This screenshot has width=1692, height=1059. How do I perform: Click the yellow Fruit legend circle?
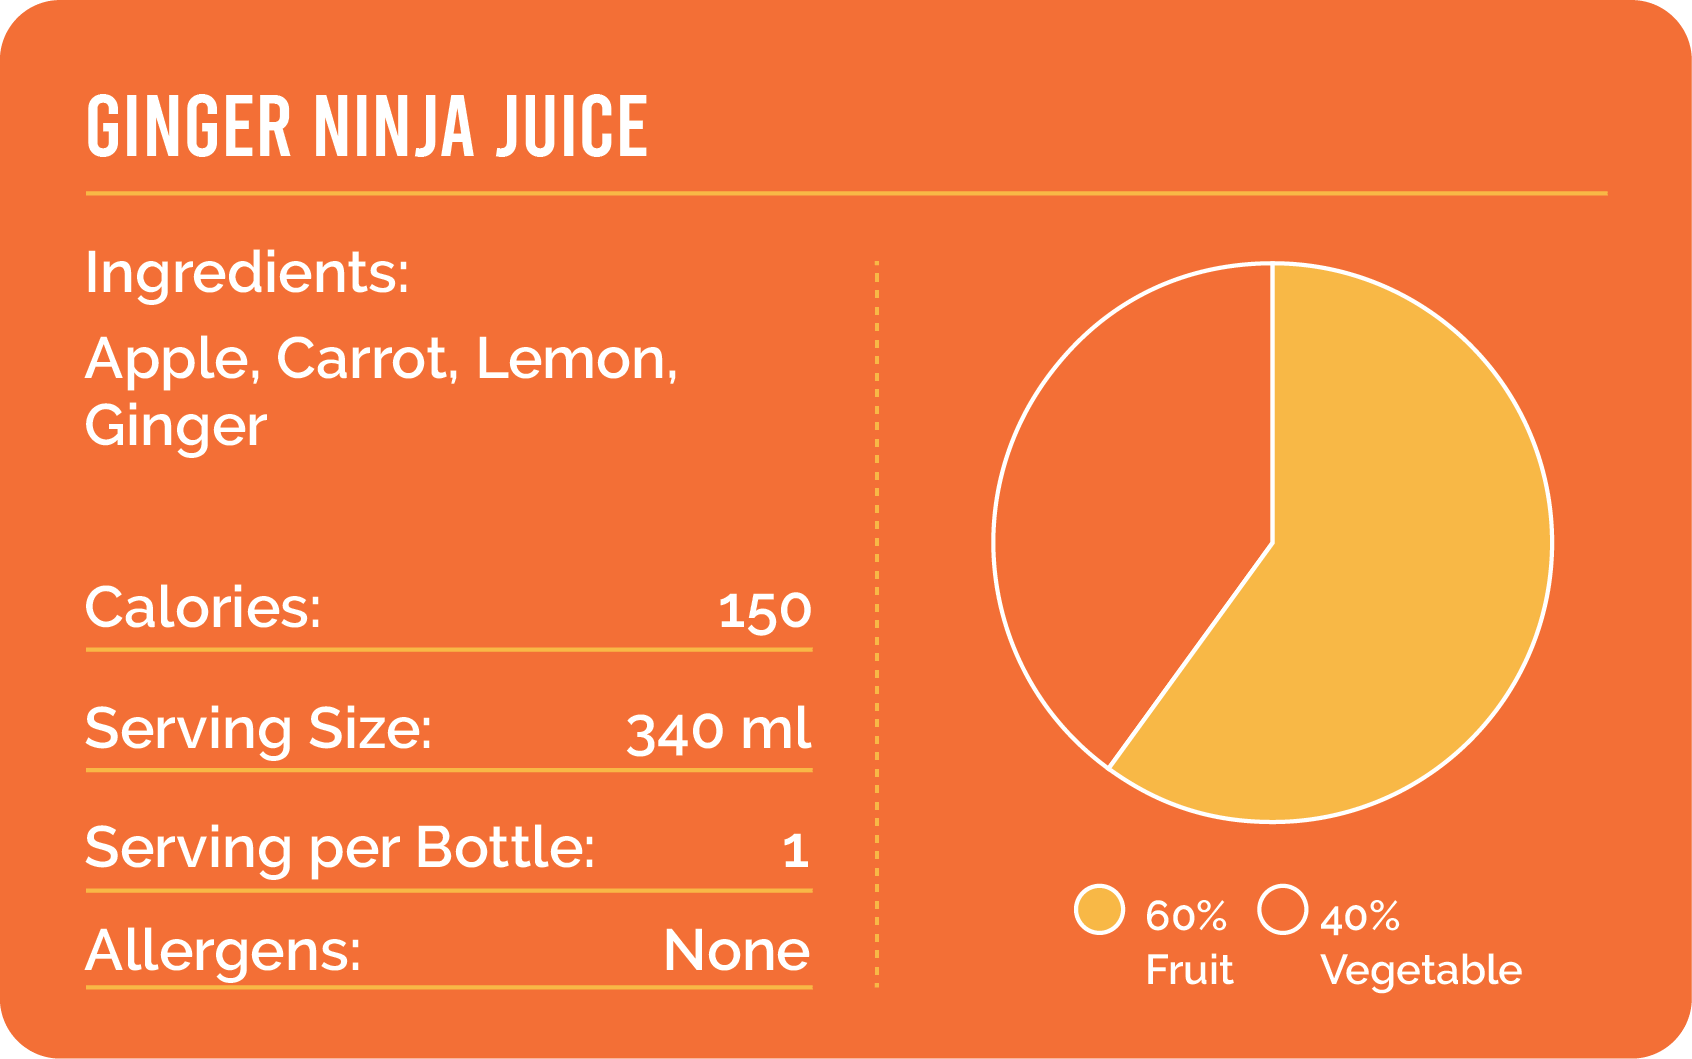1099,910
